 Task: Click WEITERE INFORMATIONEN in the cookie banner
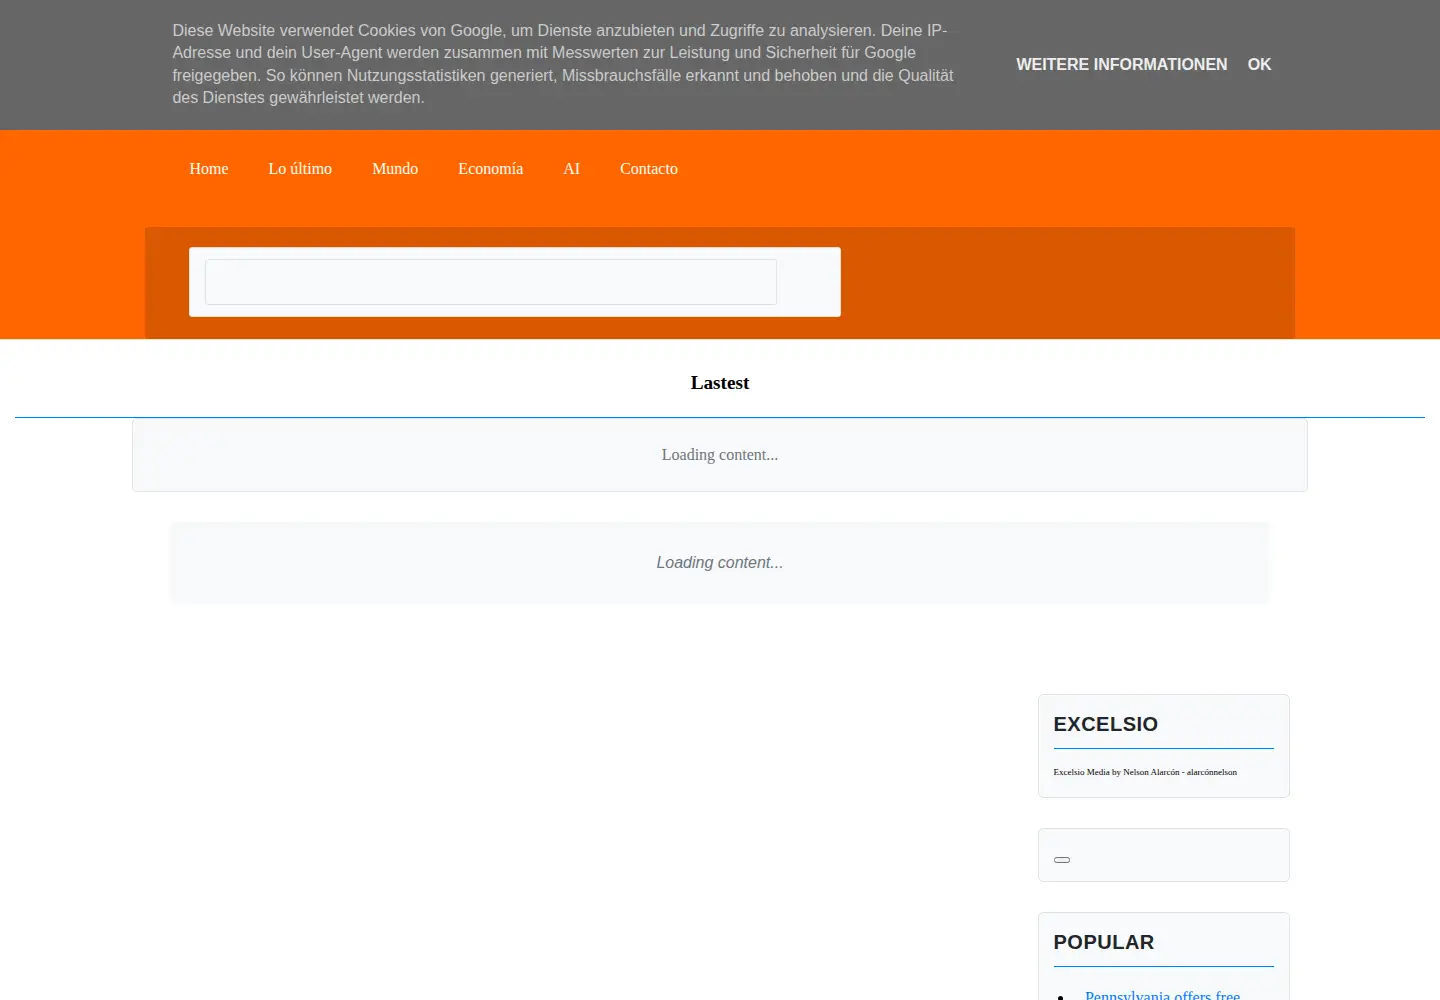[x=1122, y=64]
